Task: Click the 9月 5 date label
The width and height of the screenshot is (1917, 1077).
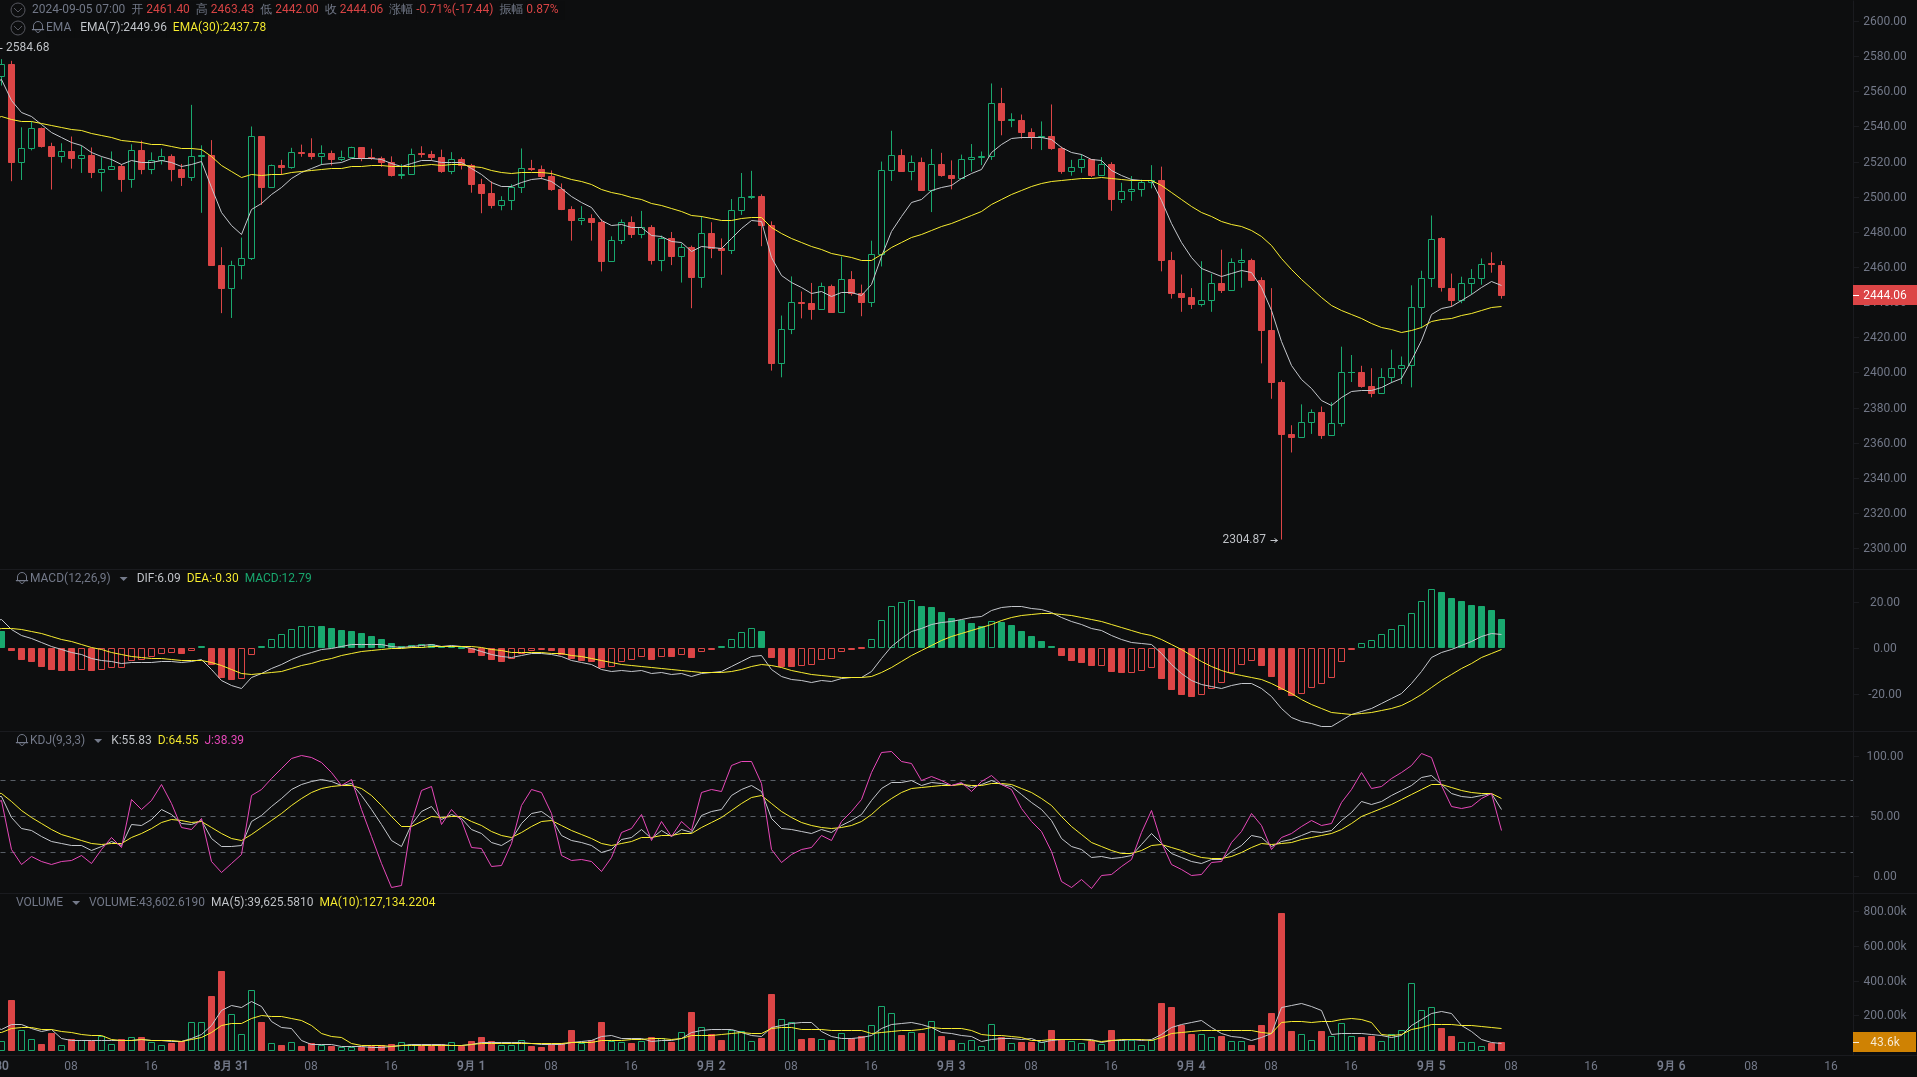Action: [x=1431, y=1066]
